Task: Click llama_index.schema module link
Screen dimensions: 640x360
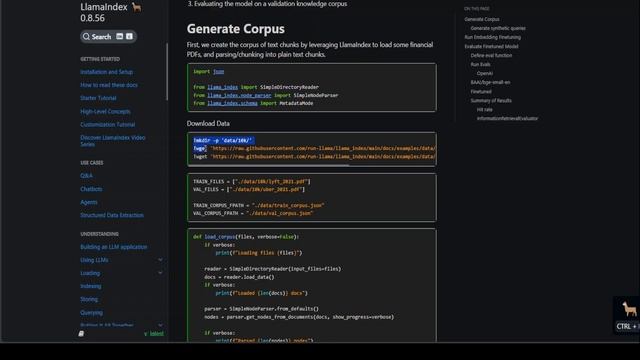Action: tap(232, 103)
